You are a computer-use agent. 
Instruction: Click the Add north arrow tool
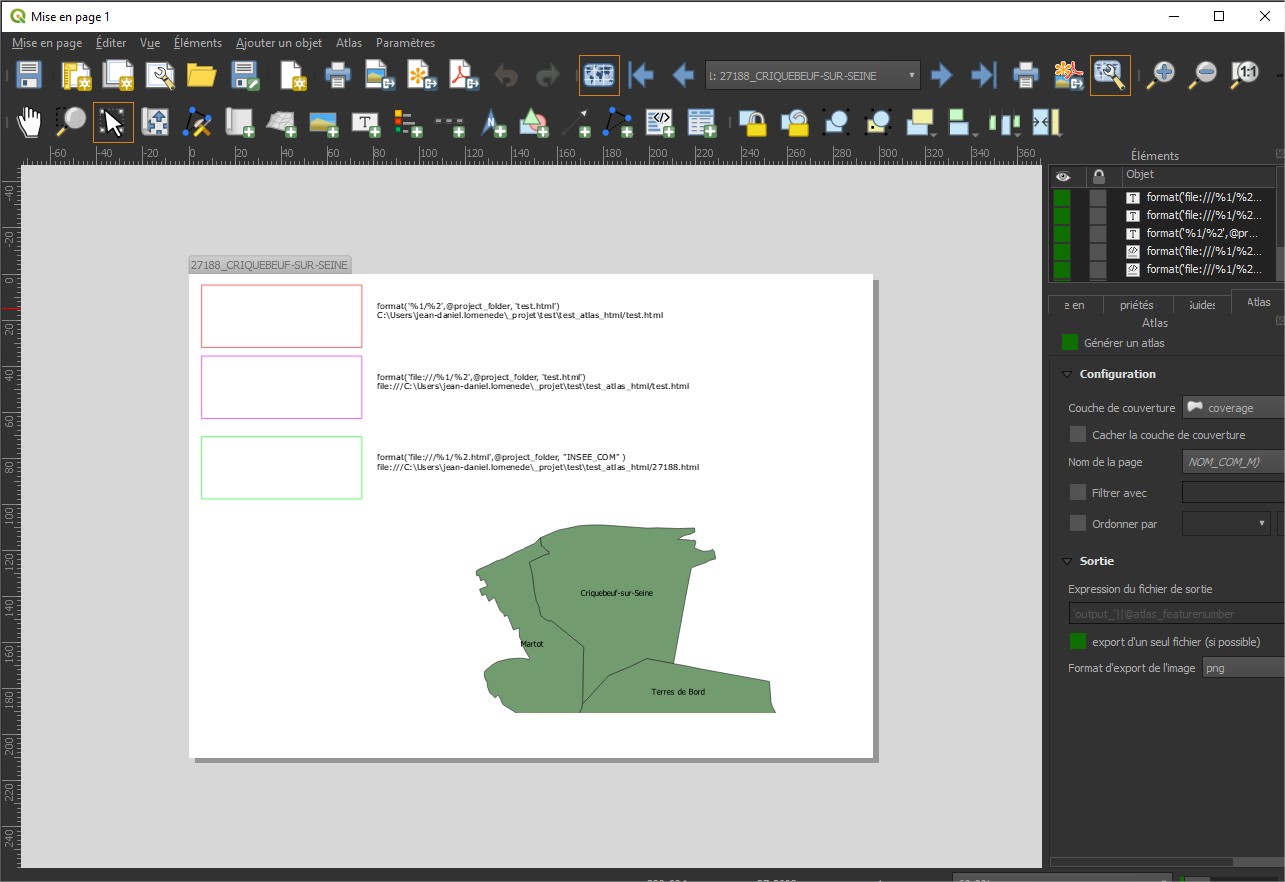(492, 122)
